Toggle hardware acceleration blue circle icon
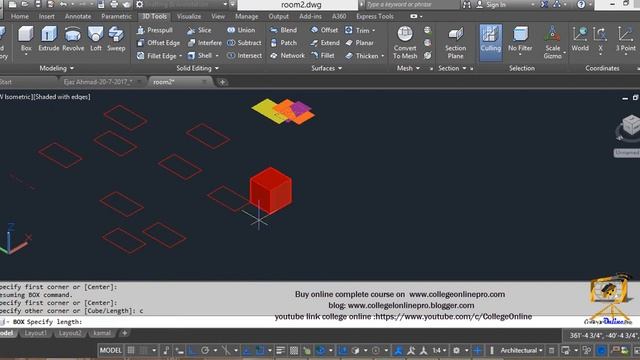This screenshot has height=360, width=640. click(x=601, y=350)
